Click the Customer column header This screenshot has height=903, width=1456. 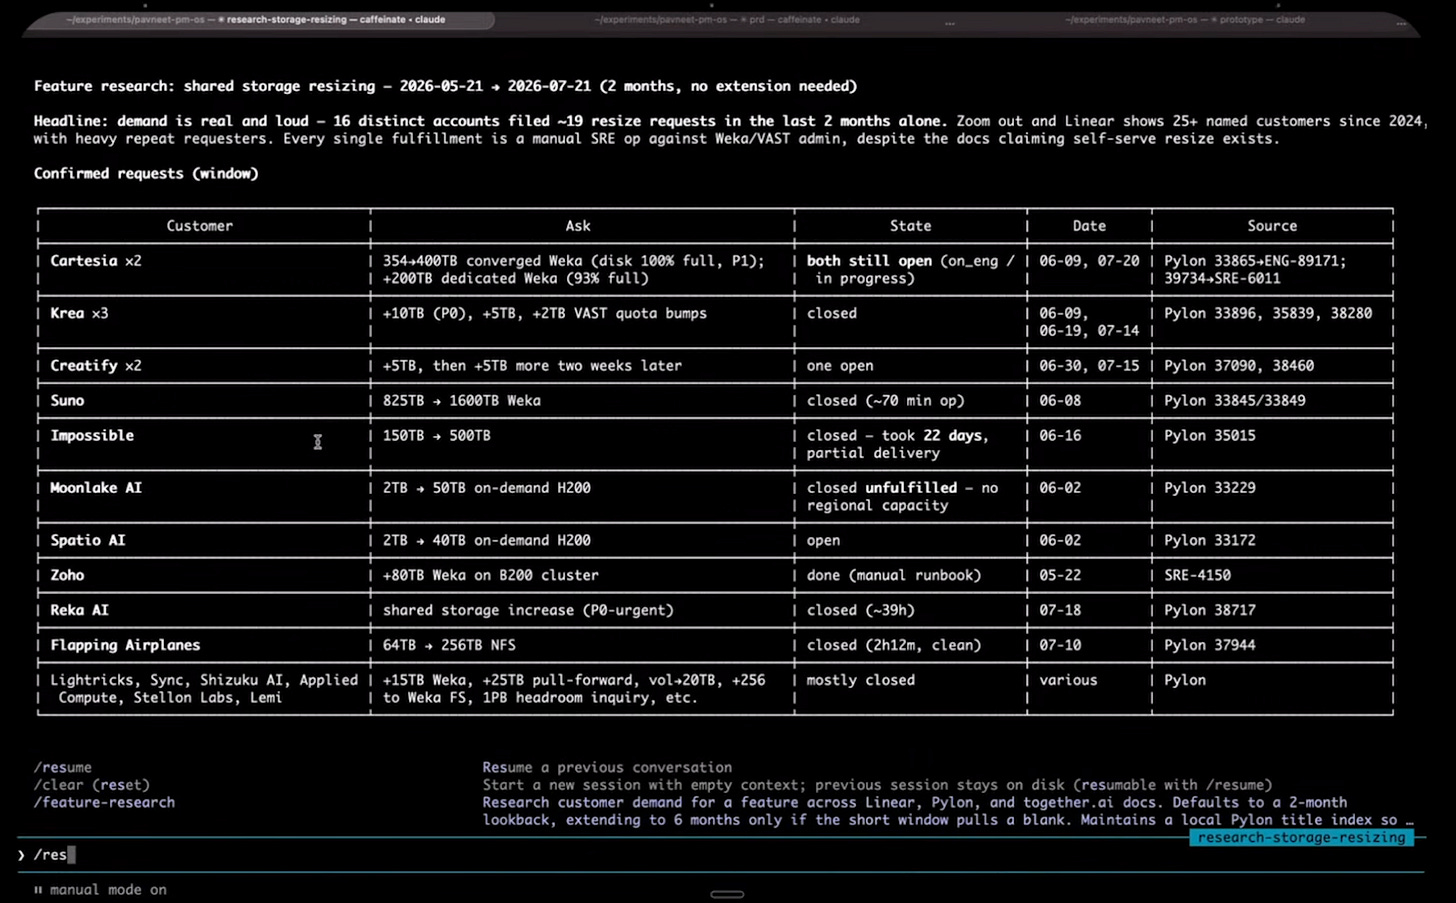tap(200, 226)
